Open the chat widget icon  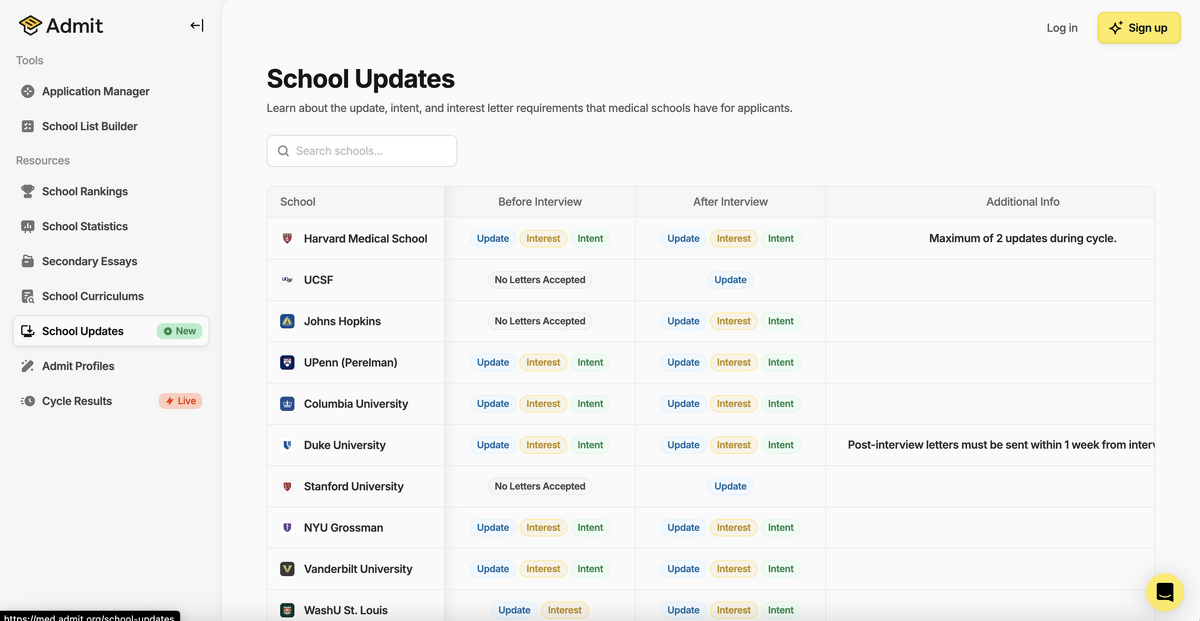point(1164,592)
